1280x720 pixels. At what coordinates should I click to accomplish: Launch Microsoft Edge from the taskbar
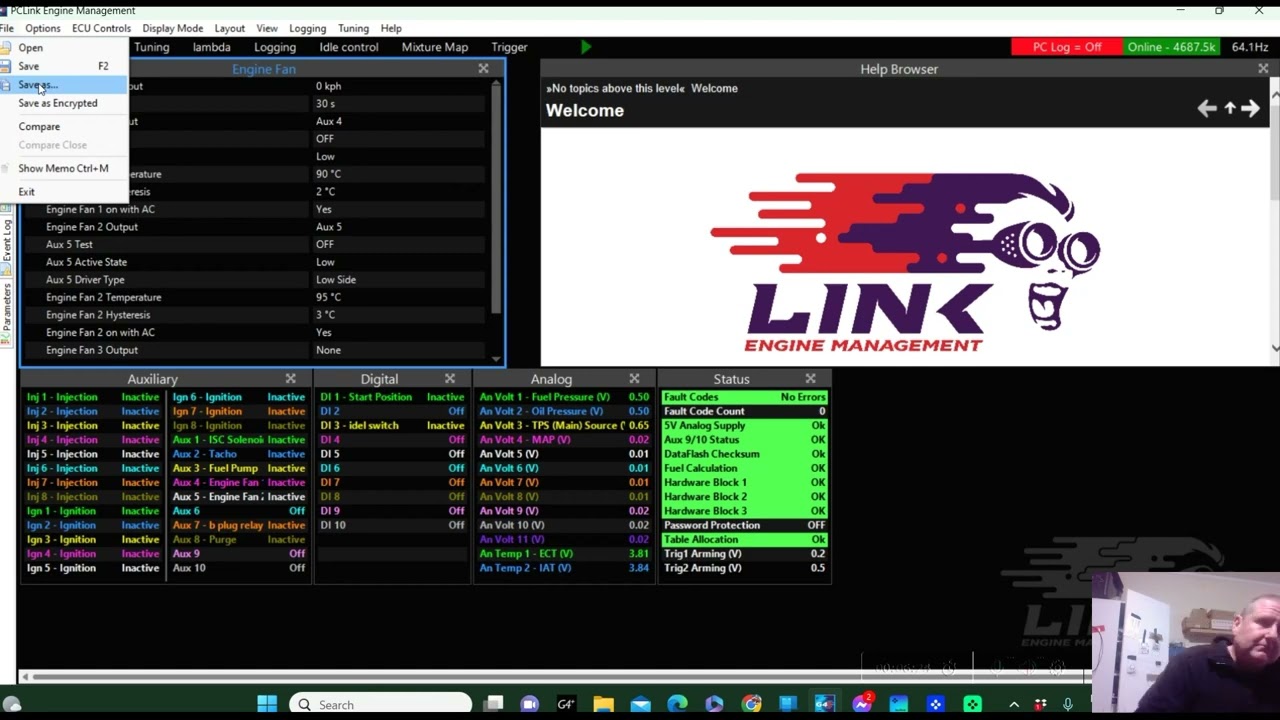(677, 704)
